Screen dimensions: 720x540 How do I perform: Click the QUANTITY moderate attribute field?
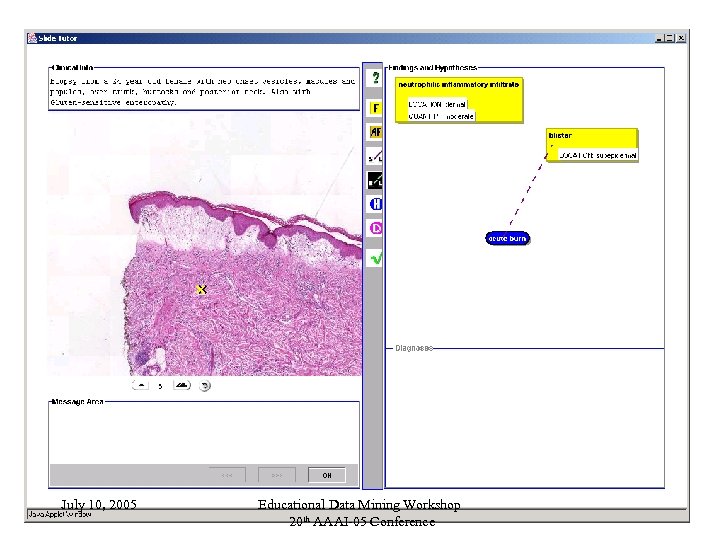[441, 117]
